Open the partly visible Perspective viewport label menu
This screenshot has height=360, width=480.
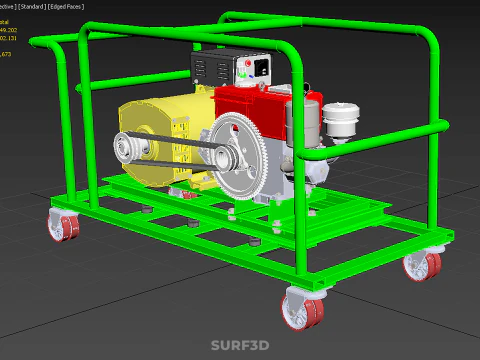pos(8,6)
